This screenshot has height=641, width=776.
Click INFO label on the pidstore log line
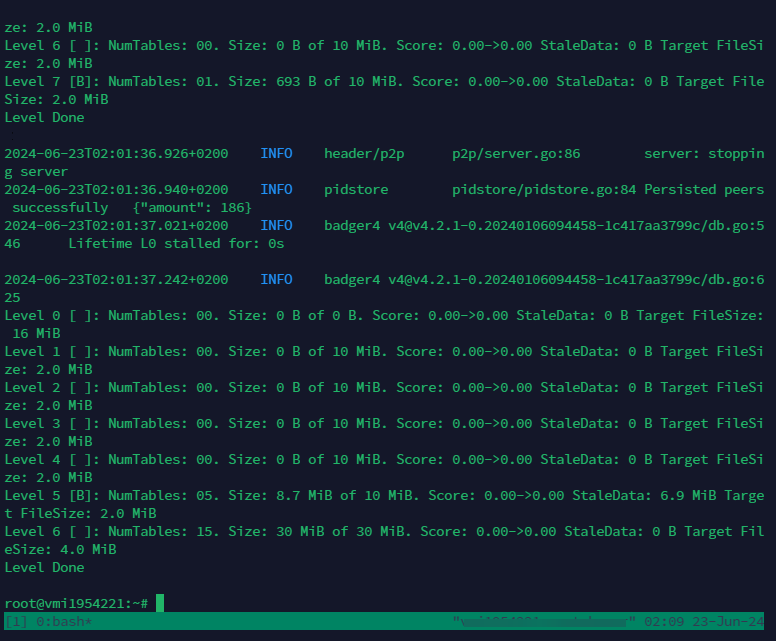coord(276,189)
